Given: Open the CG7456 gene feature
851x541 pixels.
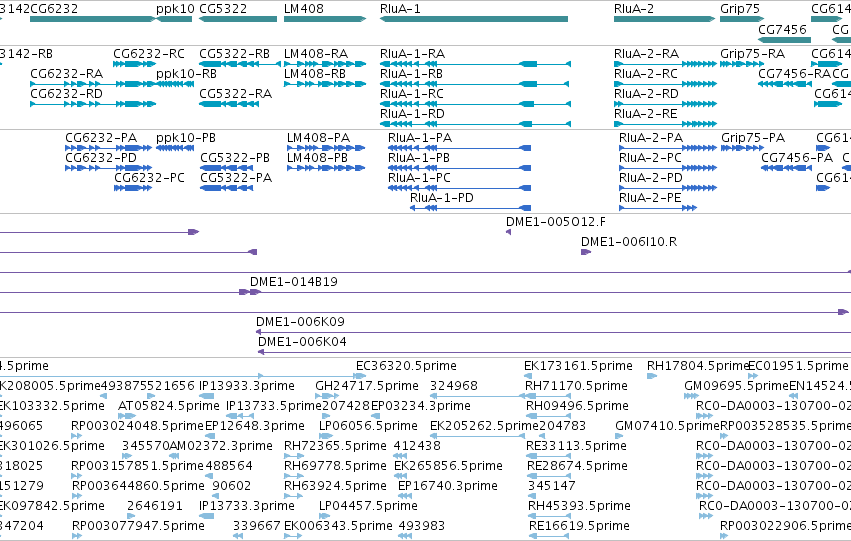Looking at the screenshot, I should click(x=784, y=40).
